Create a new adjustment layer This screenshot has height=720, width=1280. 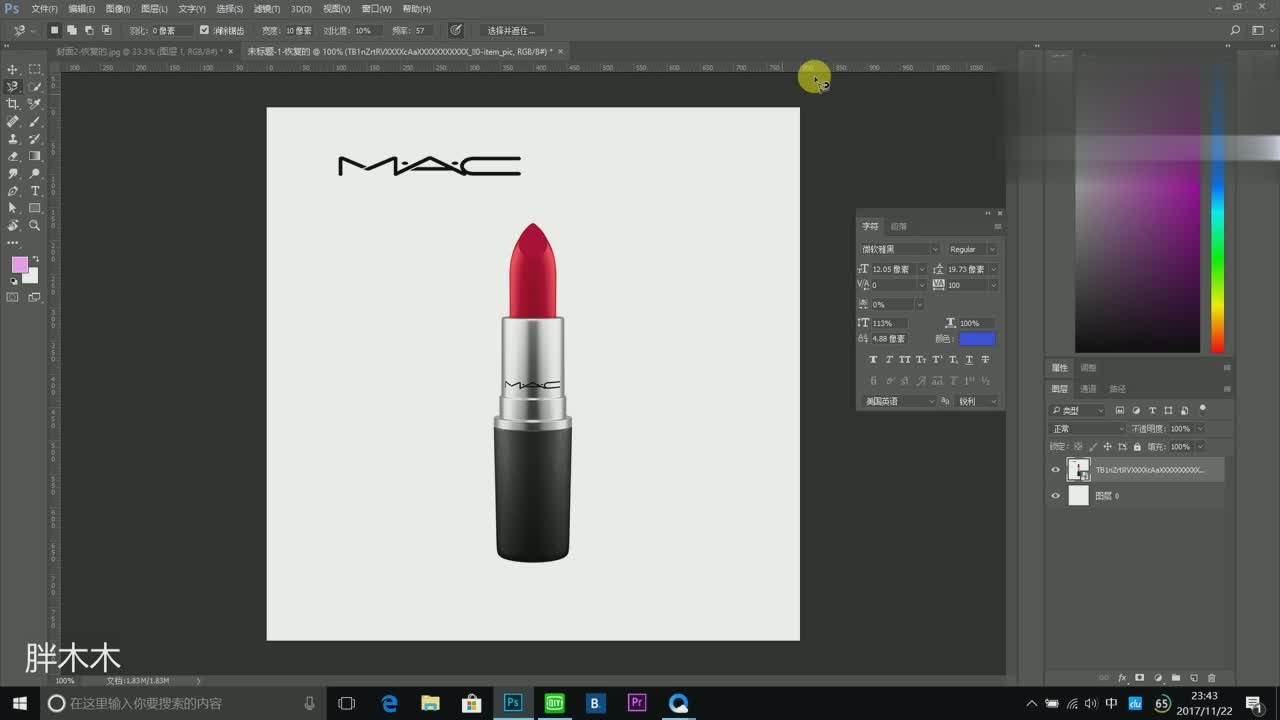[1158, 678]
